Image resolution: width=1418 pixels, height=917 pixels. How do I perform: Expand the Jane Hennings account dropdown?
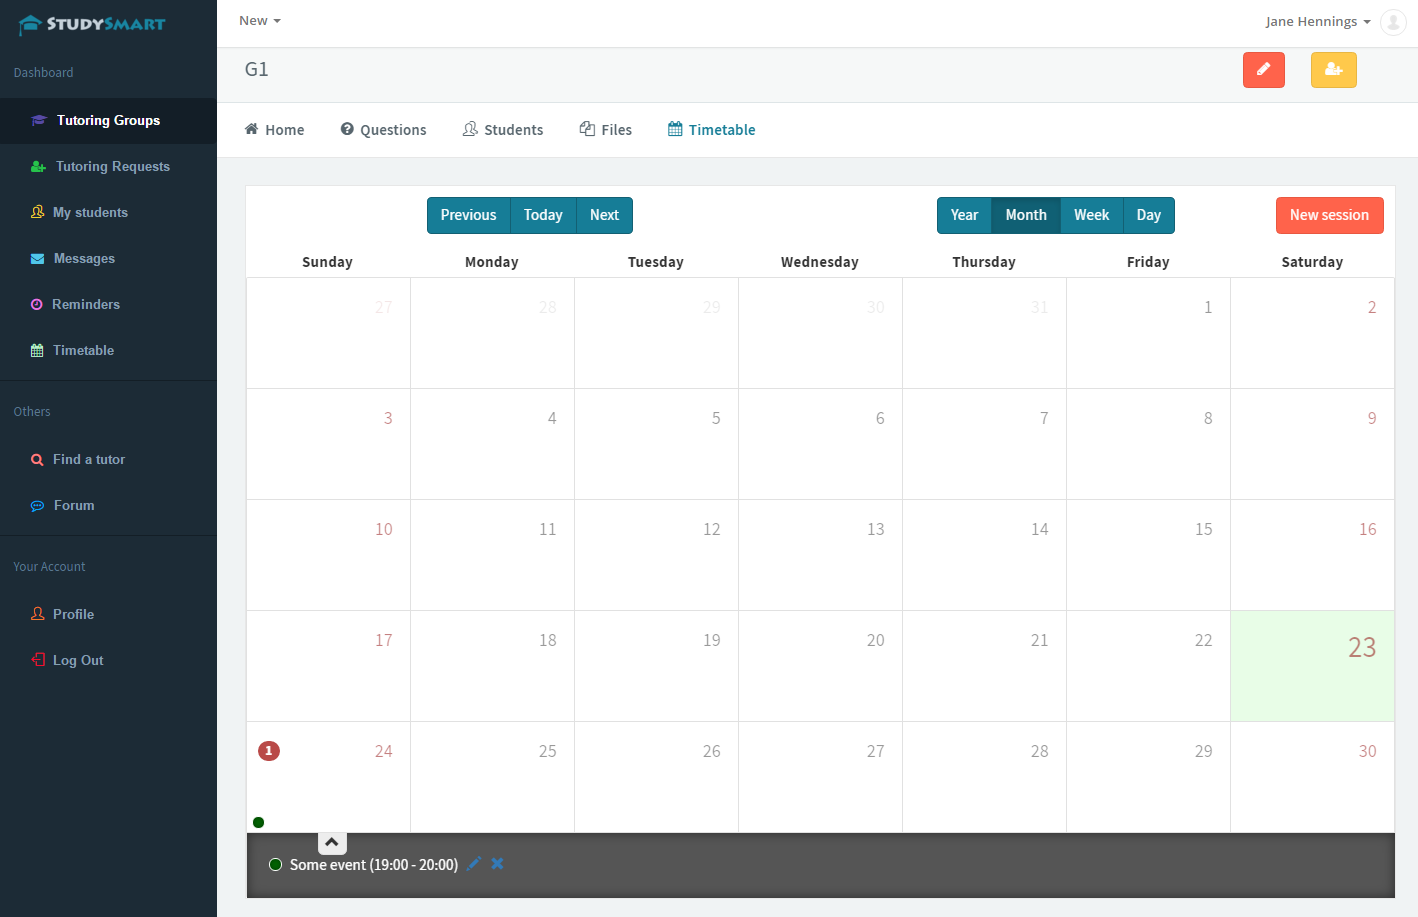1316,21
